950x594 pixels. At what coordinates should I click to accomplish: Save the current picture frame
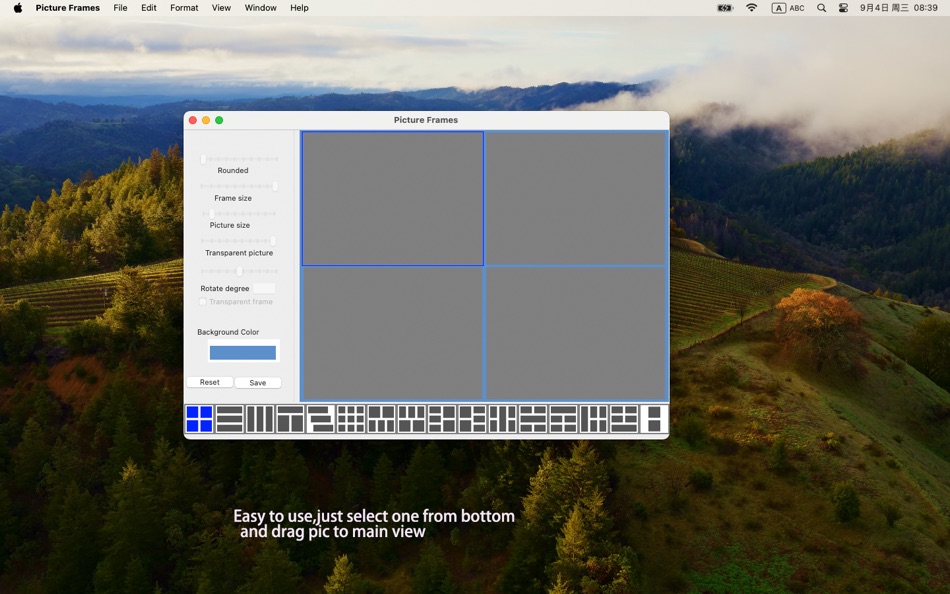258,382
